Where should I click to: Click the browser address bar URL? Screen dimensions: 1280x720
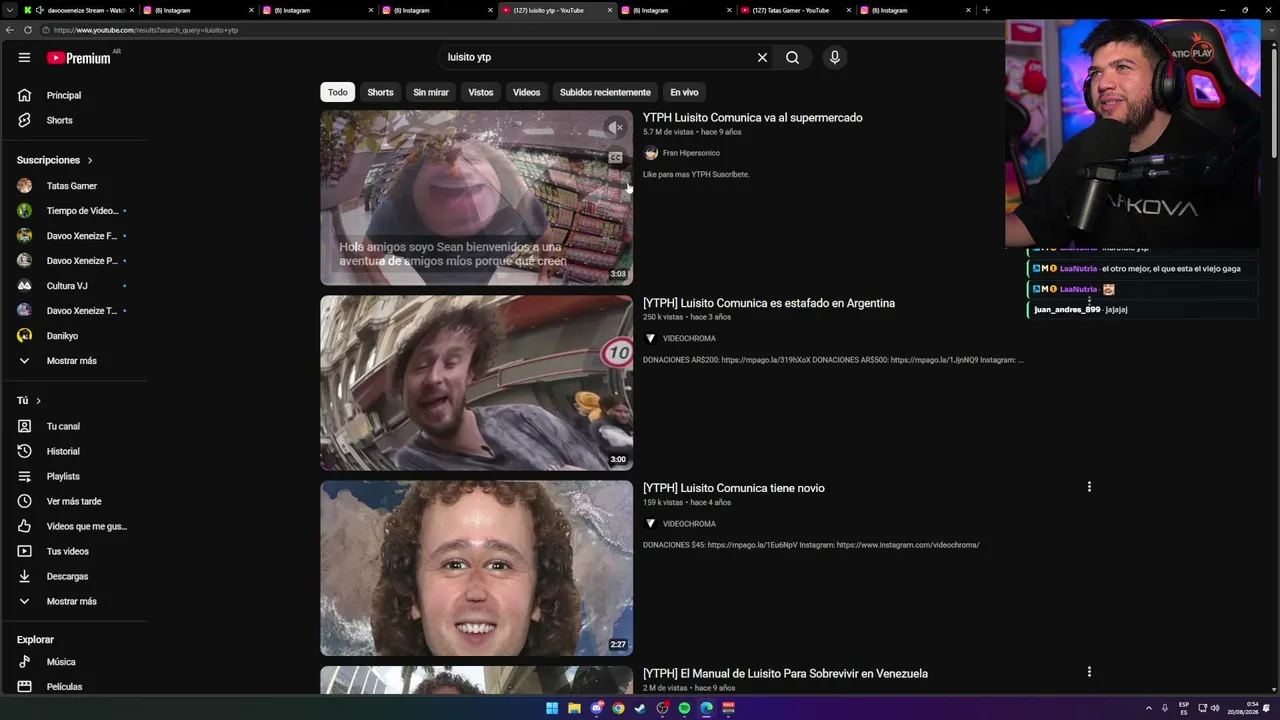click(146, 30)
